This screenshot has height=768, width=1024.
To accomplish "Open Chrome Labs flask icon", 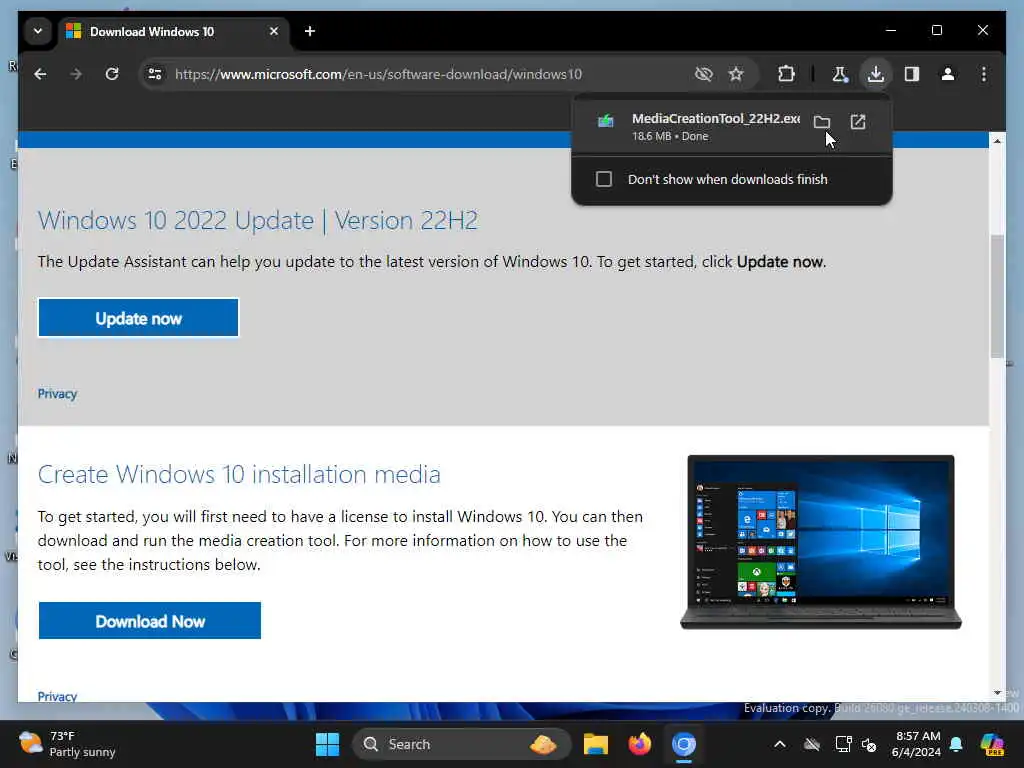I will coord(840,74).
